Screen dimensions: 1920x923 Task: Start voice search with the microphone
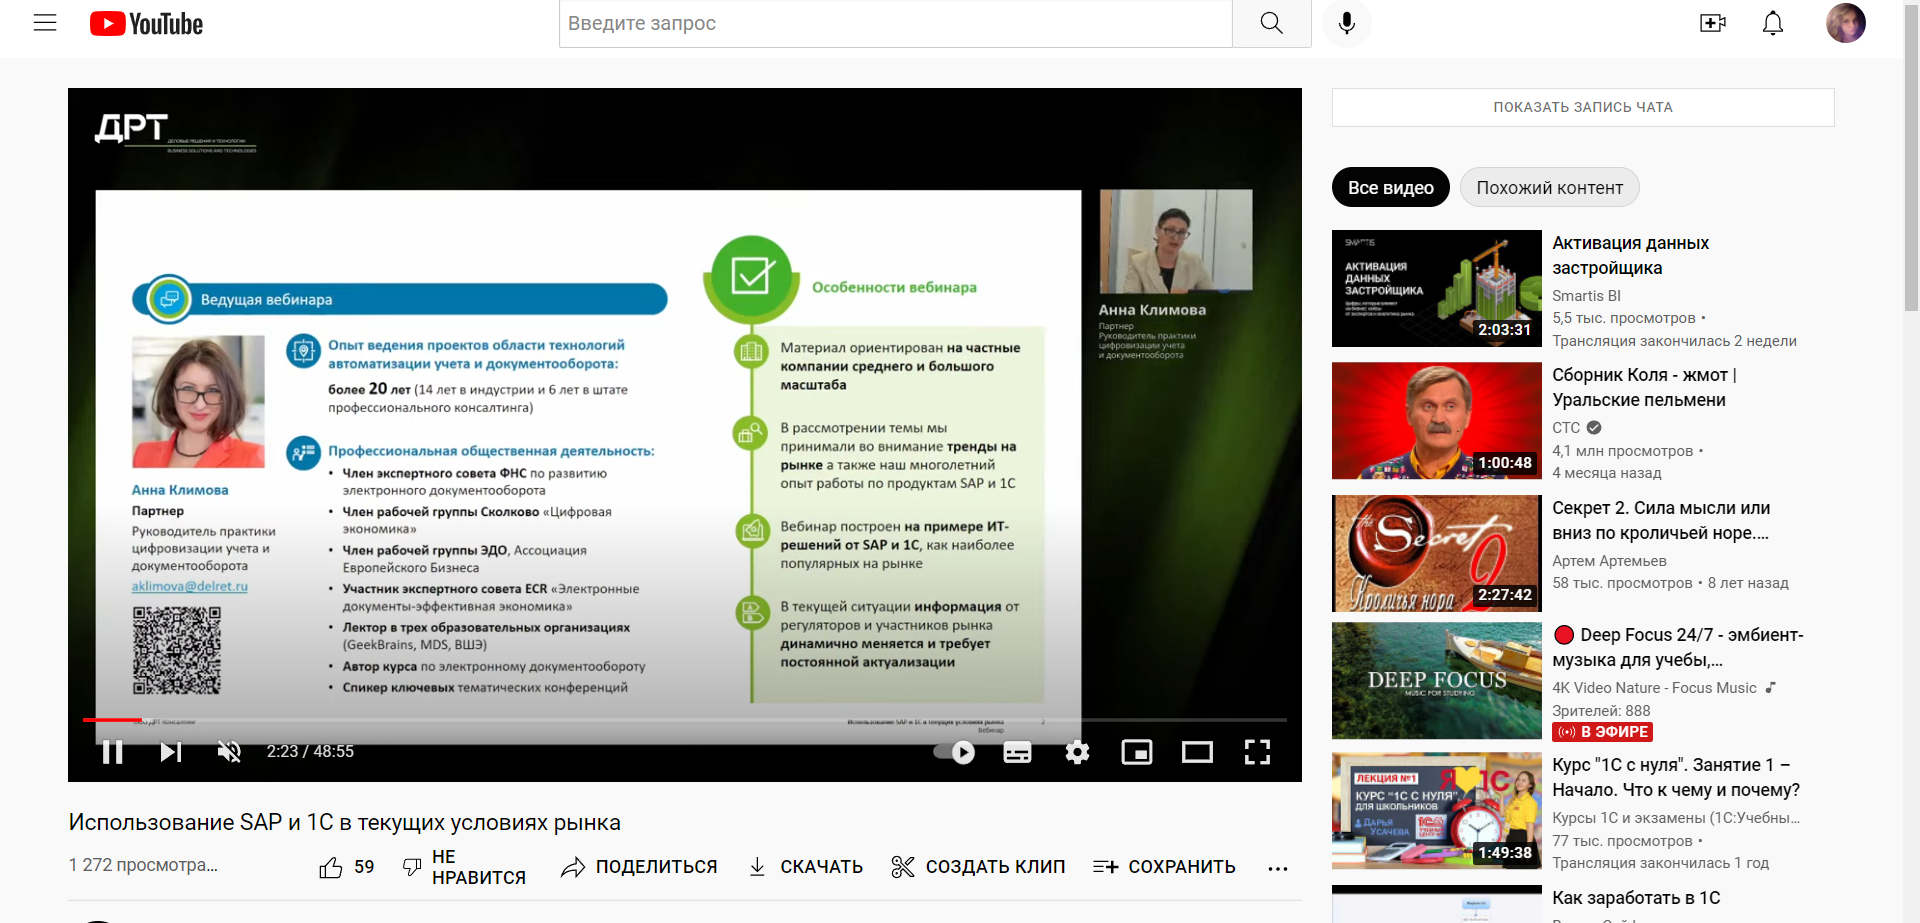click(1347, 23)
